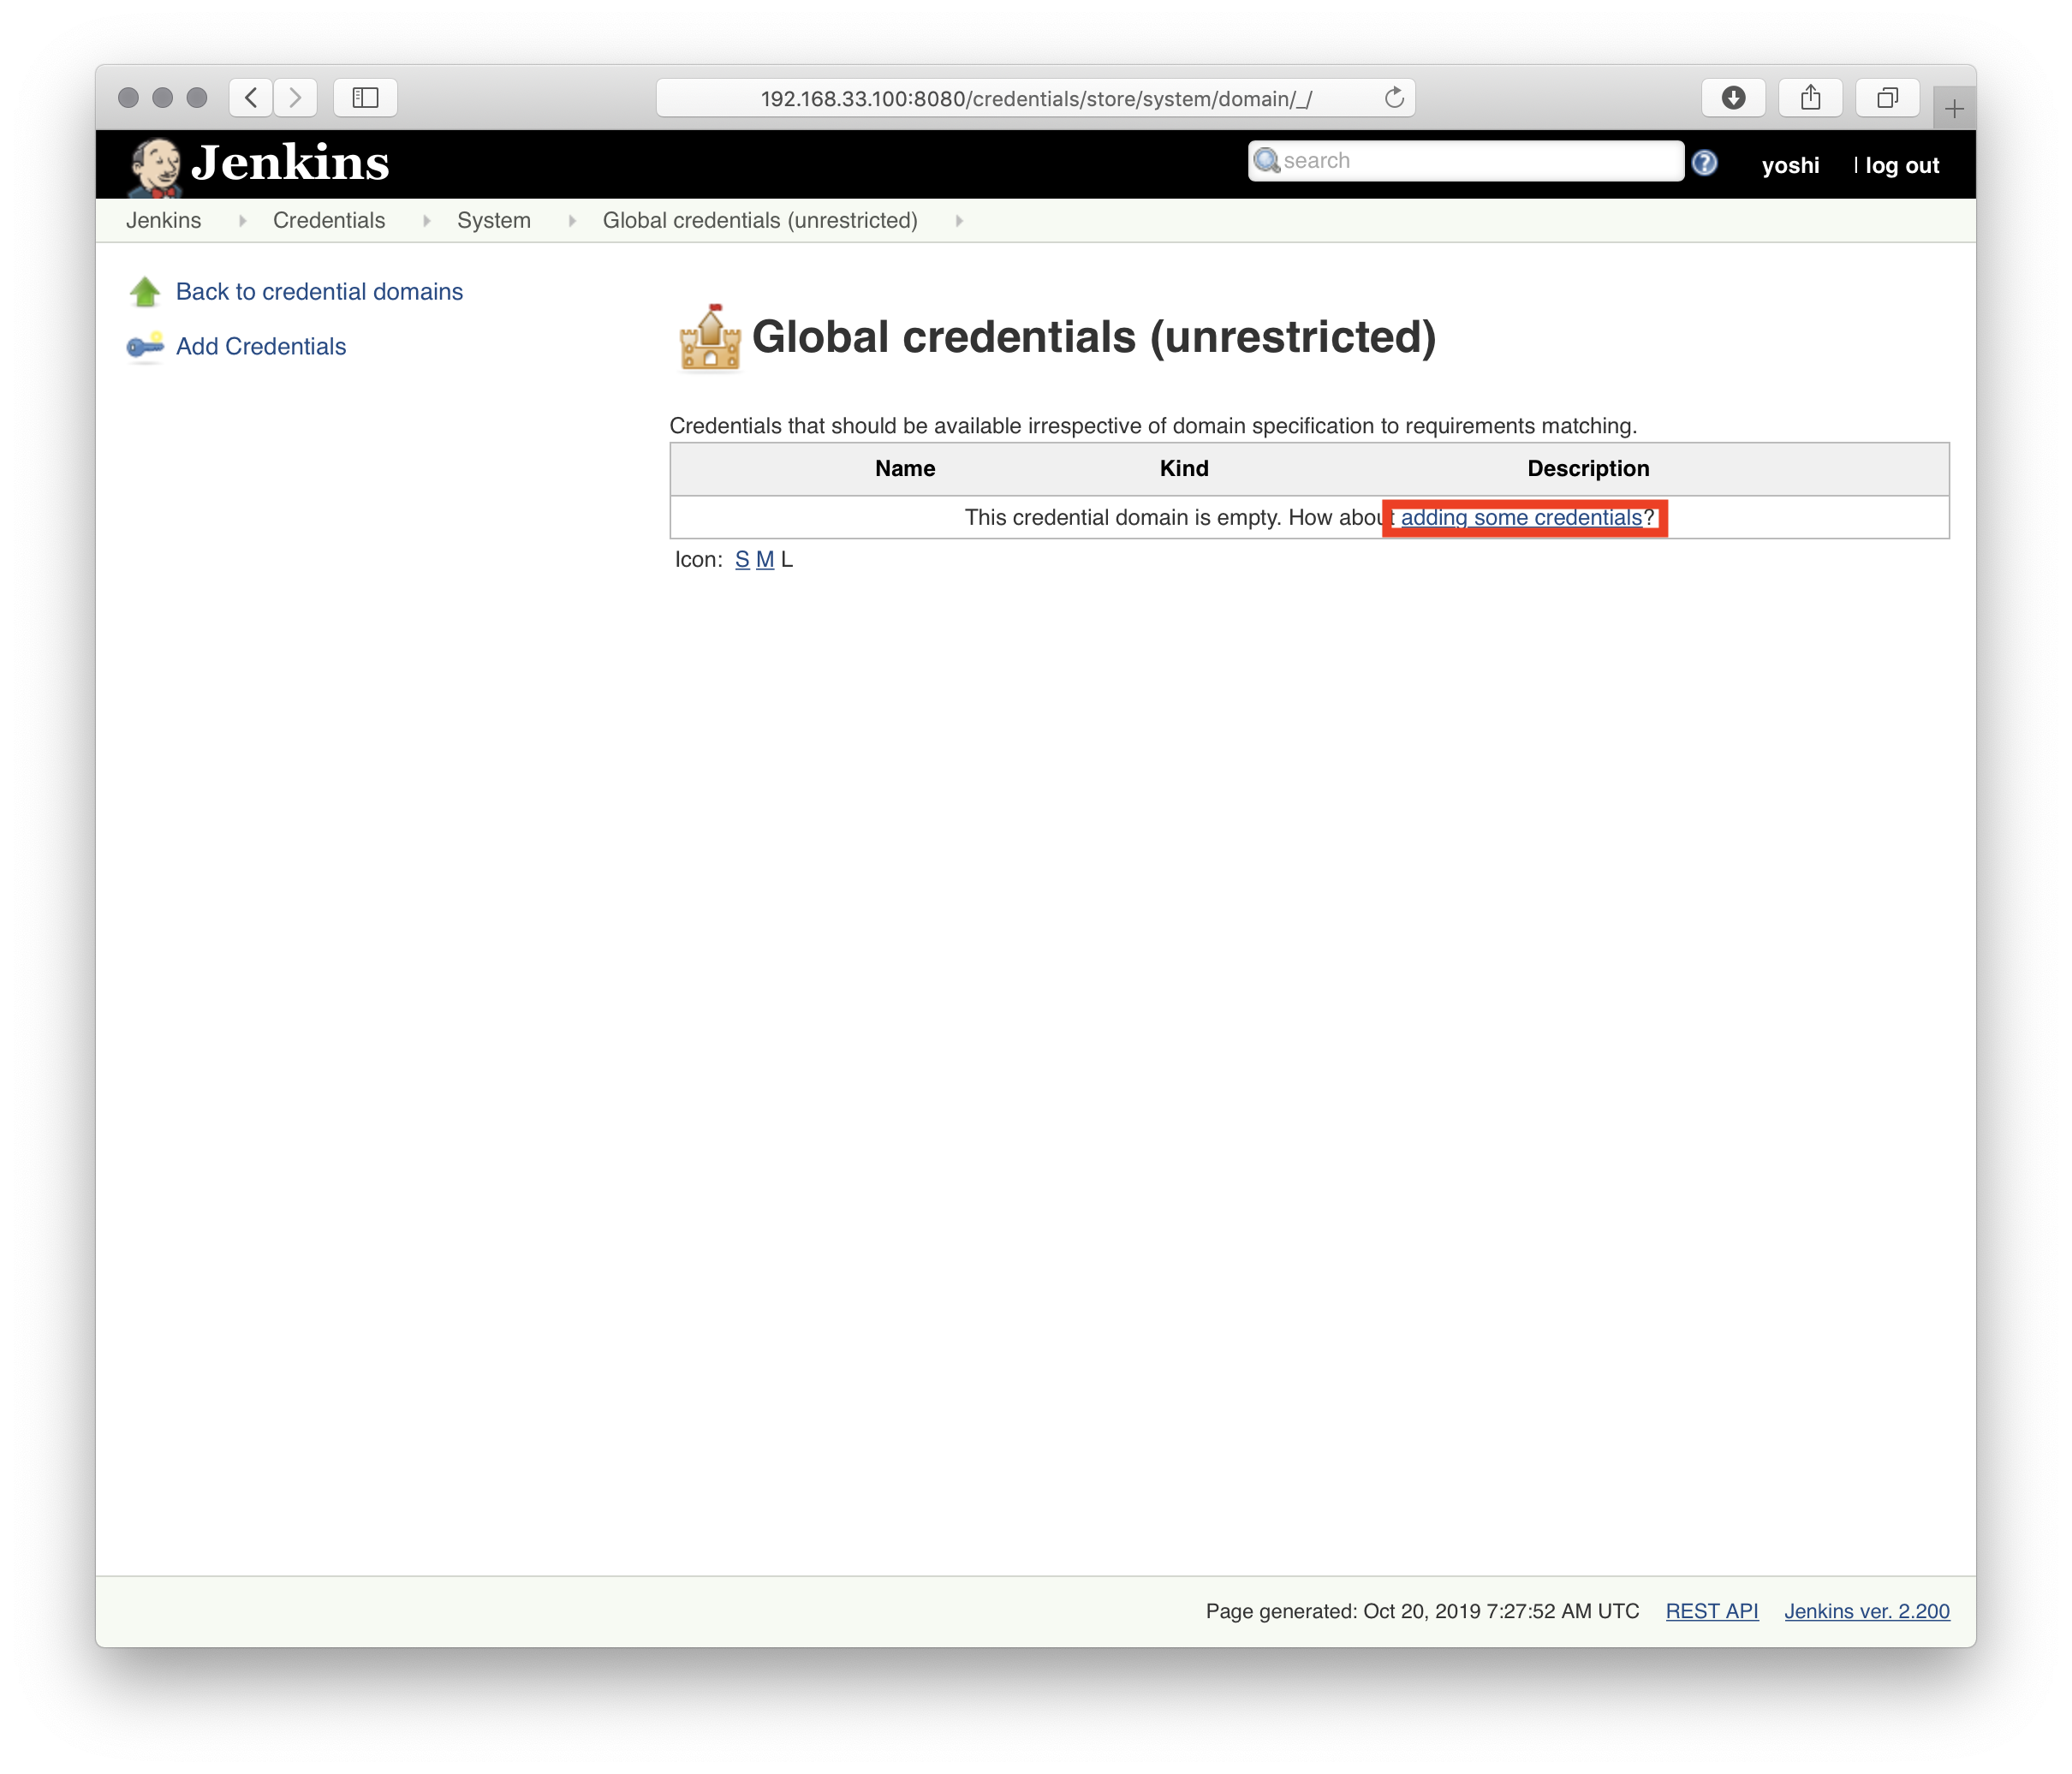Set icon size to S
Image resolution: width=2072 pixels, height=1774 pixels.
[x=742, y=559]
